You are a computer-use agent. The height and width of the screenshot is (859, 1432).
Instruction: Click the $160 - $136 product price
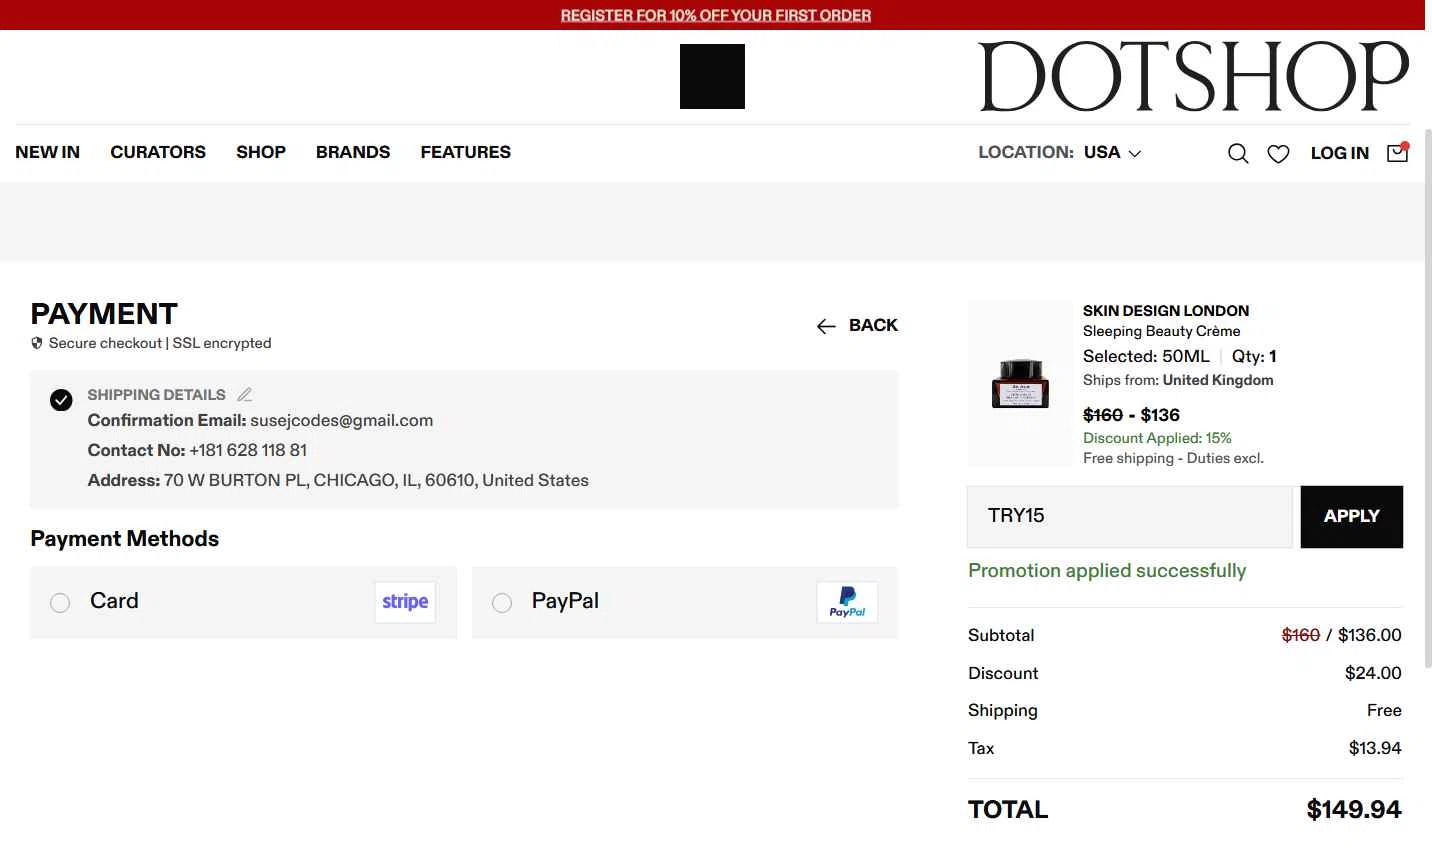(x=1131, y=415)
